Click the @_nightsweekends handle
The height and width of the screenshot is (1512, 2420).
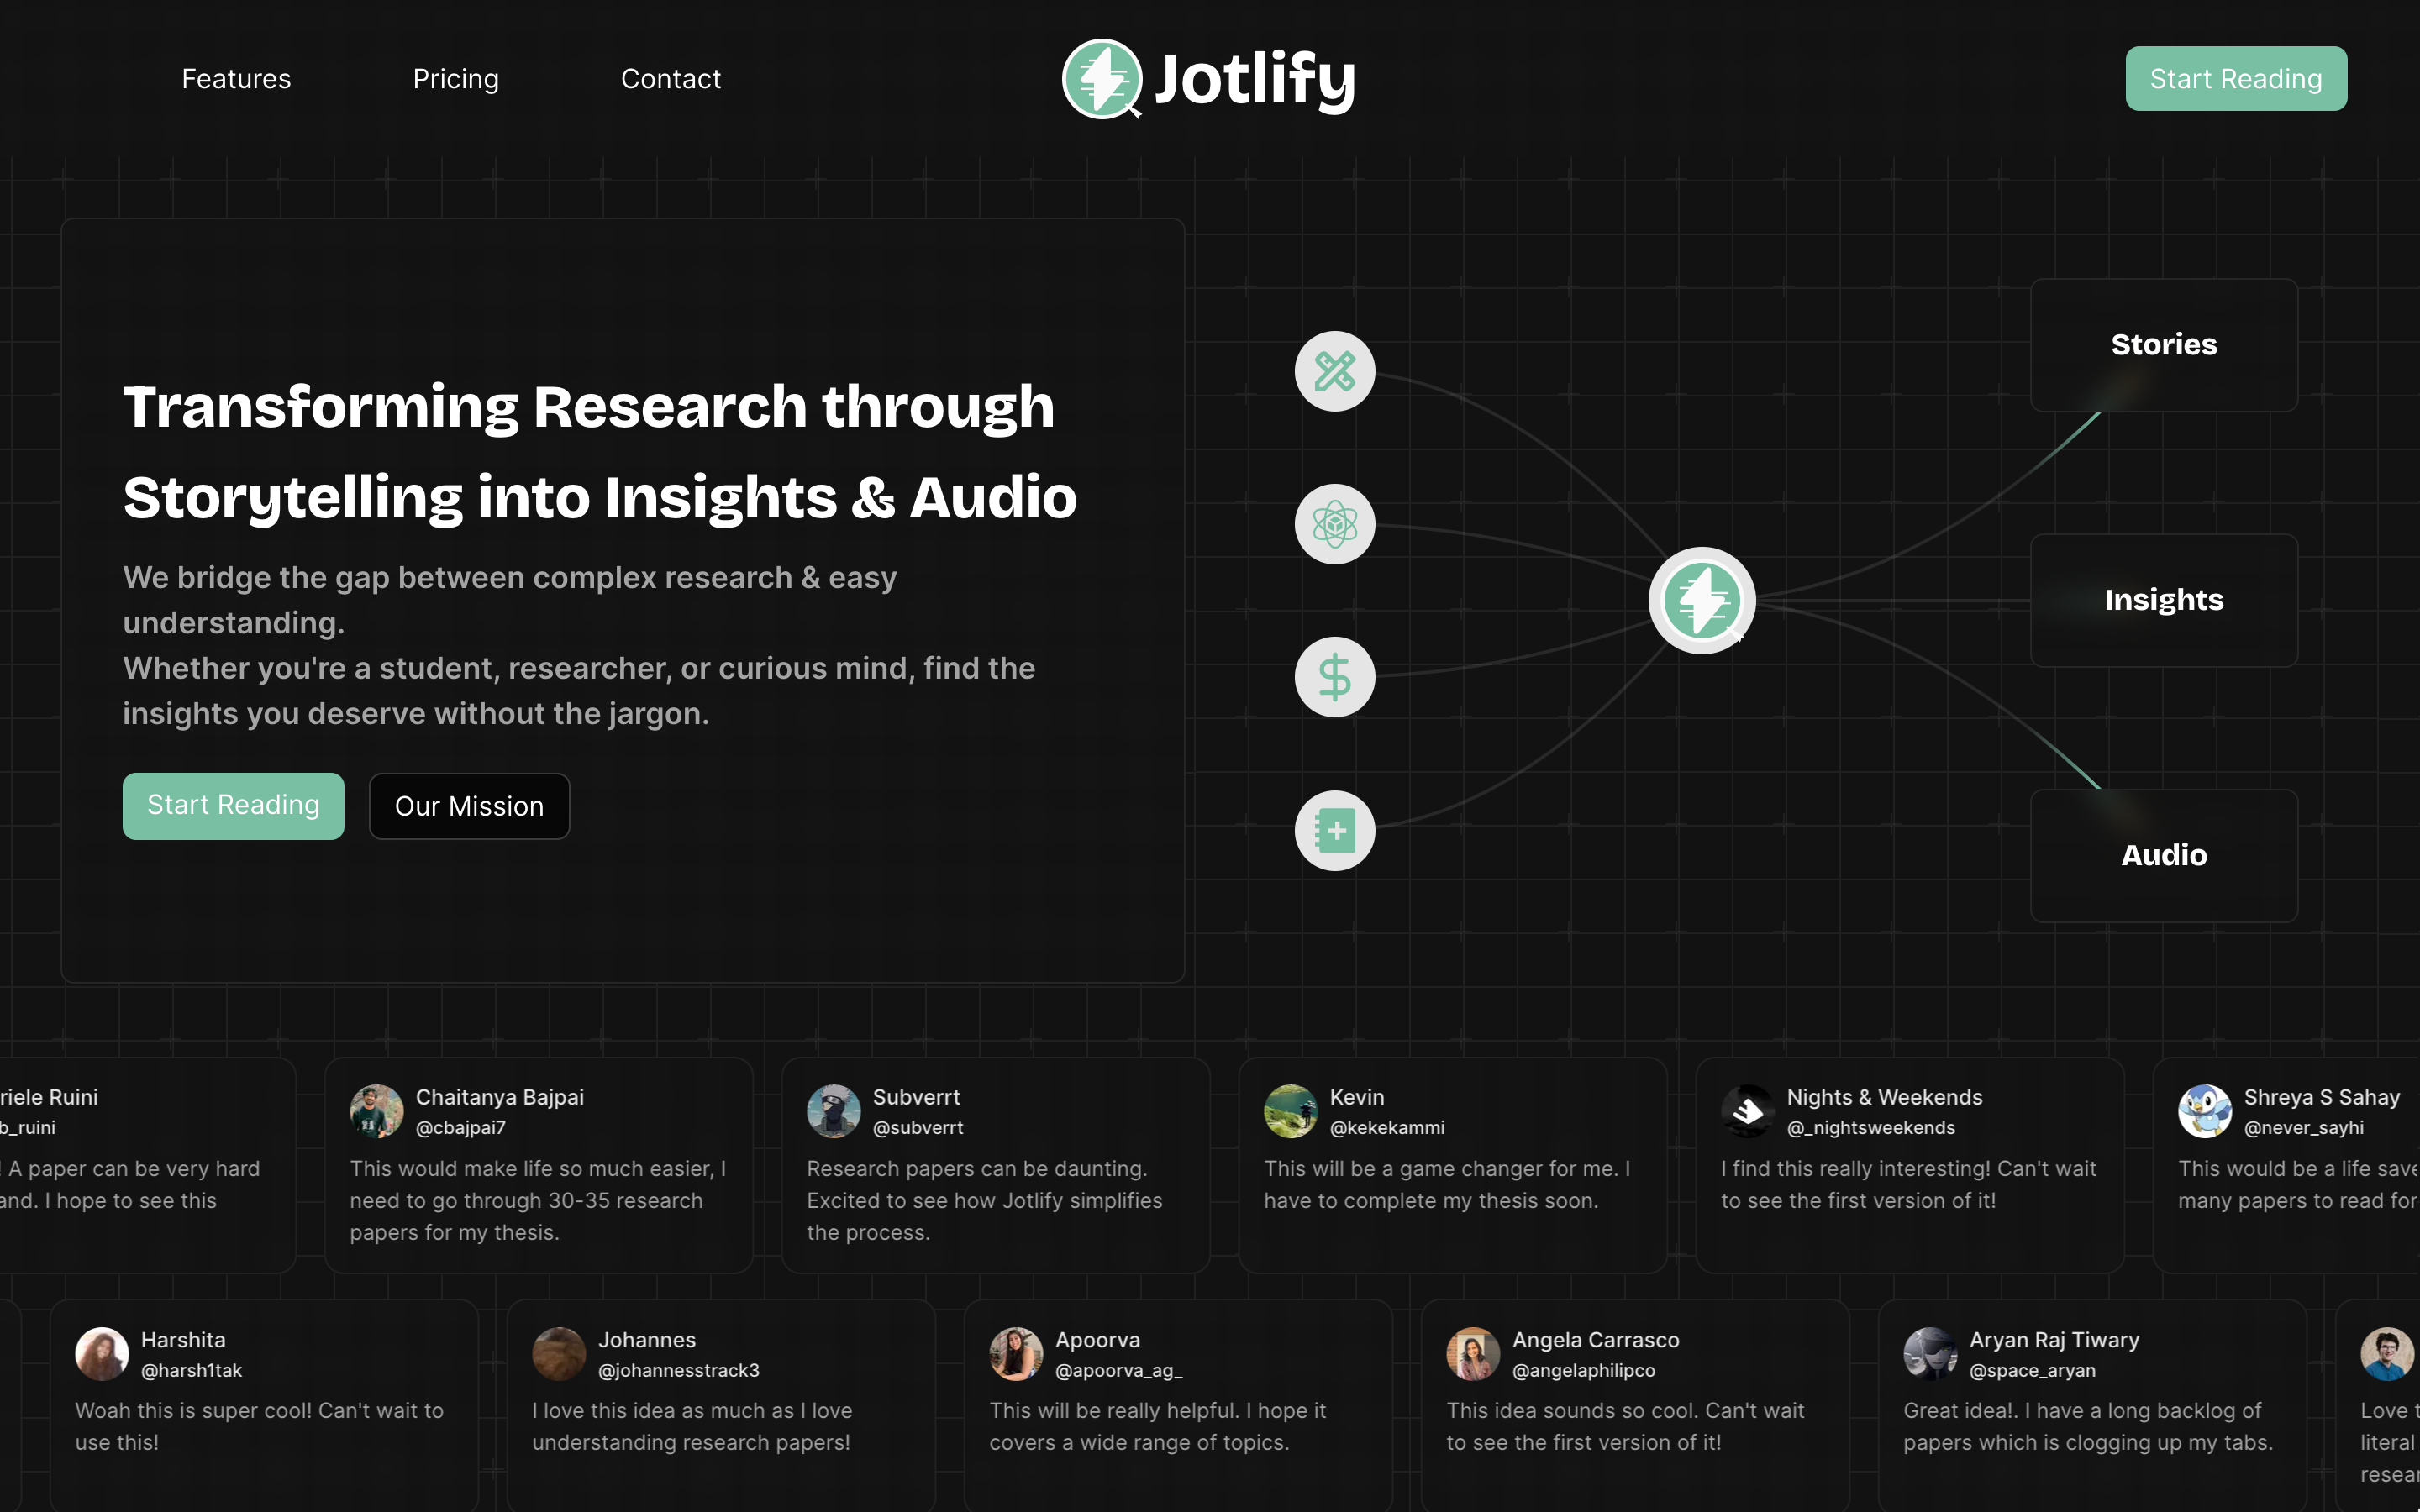pyautogui.click(x=1871, y=1128)
